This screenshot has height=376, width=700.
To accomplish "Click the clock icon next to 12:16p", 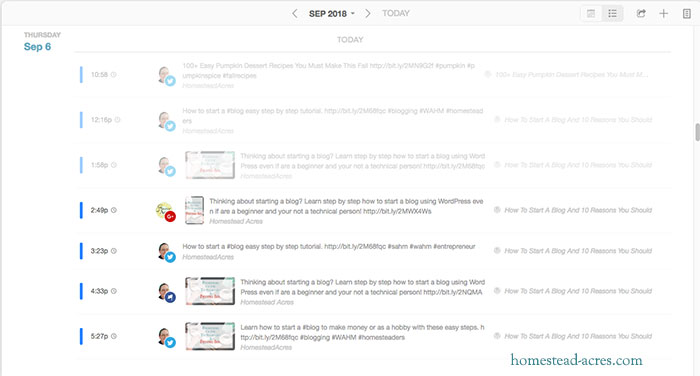I will pyautogui.click(x=117, y=120).
